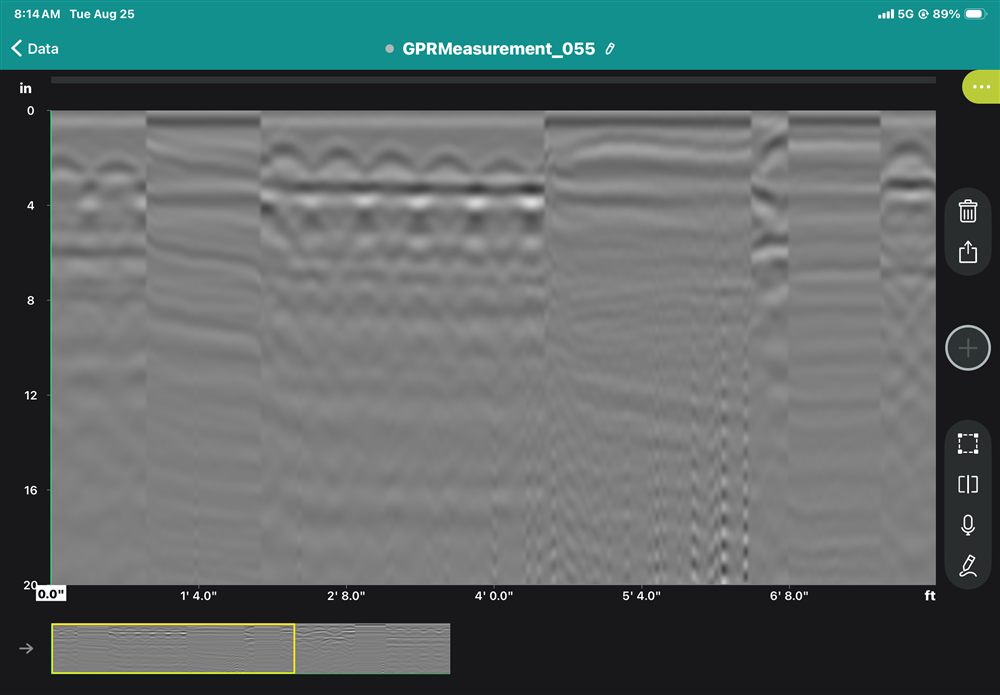The width and height of the screenshot is (1000, 695).
Task: Edit measurement name with pencil icon
Action: 610,48
